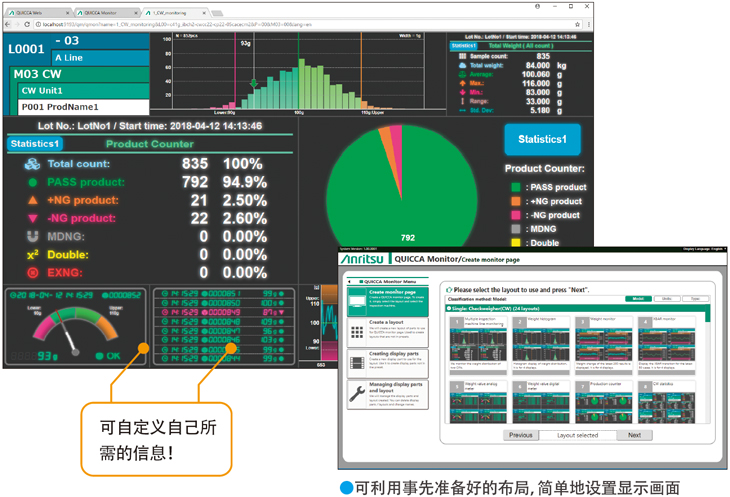Switch to the QUICCA Web browser tab
Viewport: 730px width, 497px height.
[x=37, y=13]
